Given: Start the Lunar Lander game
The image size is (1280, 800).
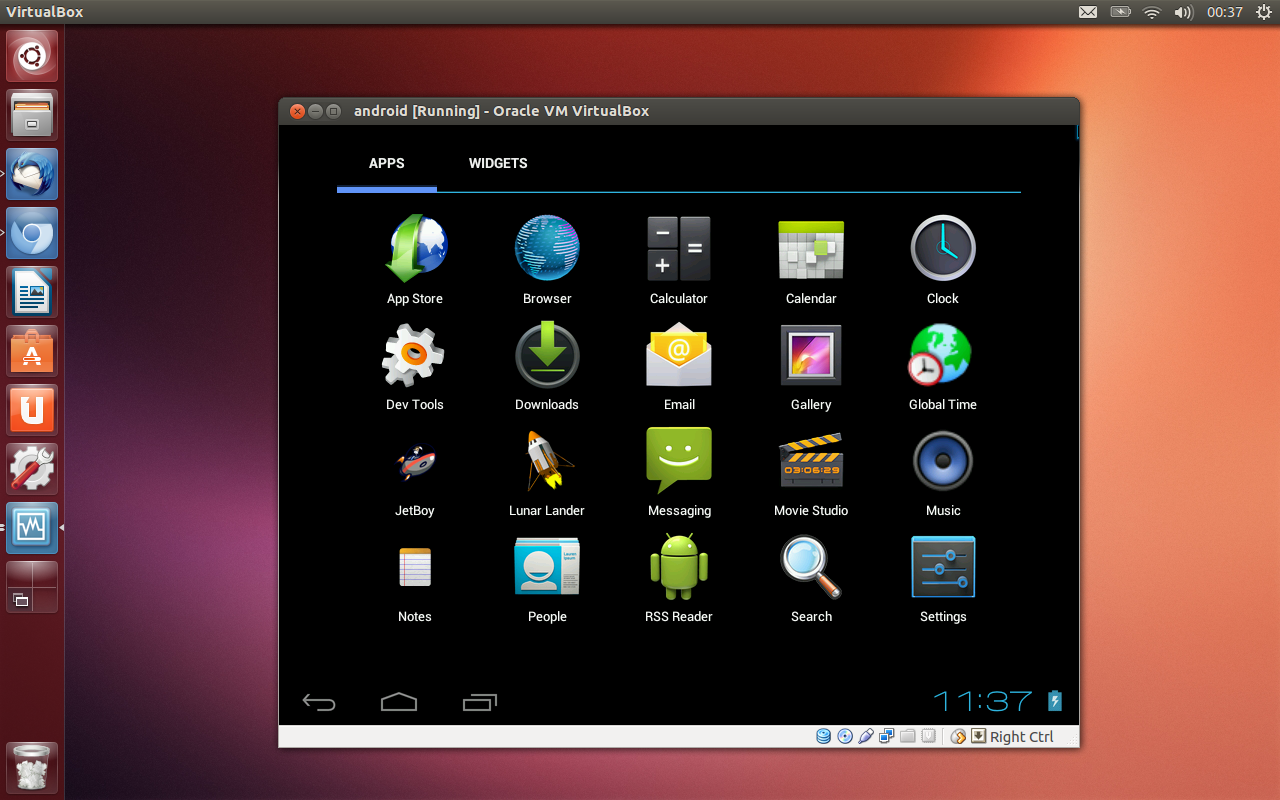Looking at the screenshot, I should coord(547,471).
